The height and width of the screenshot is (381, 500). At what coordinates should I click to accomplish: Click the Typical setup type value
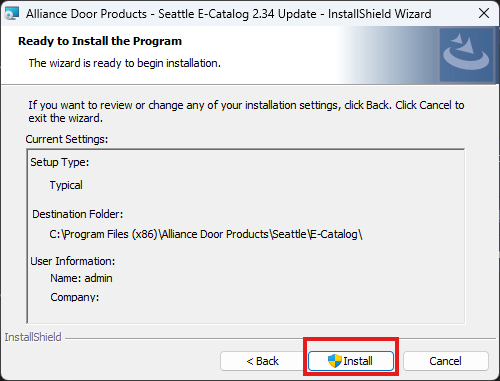[66, 185]
